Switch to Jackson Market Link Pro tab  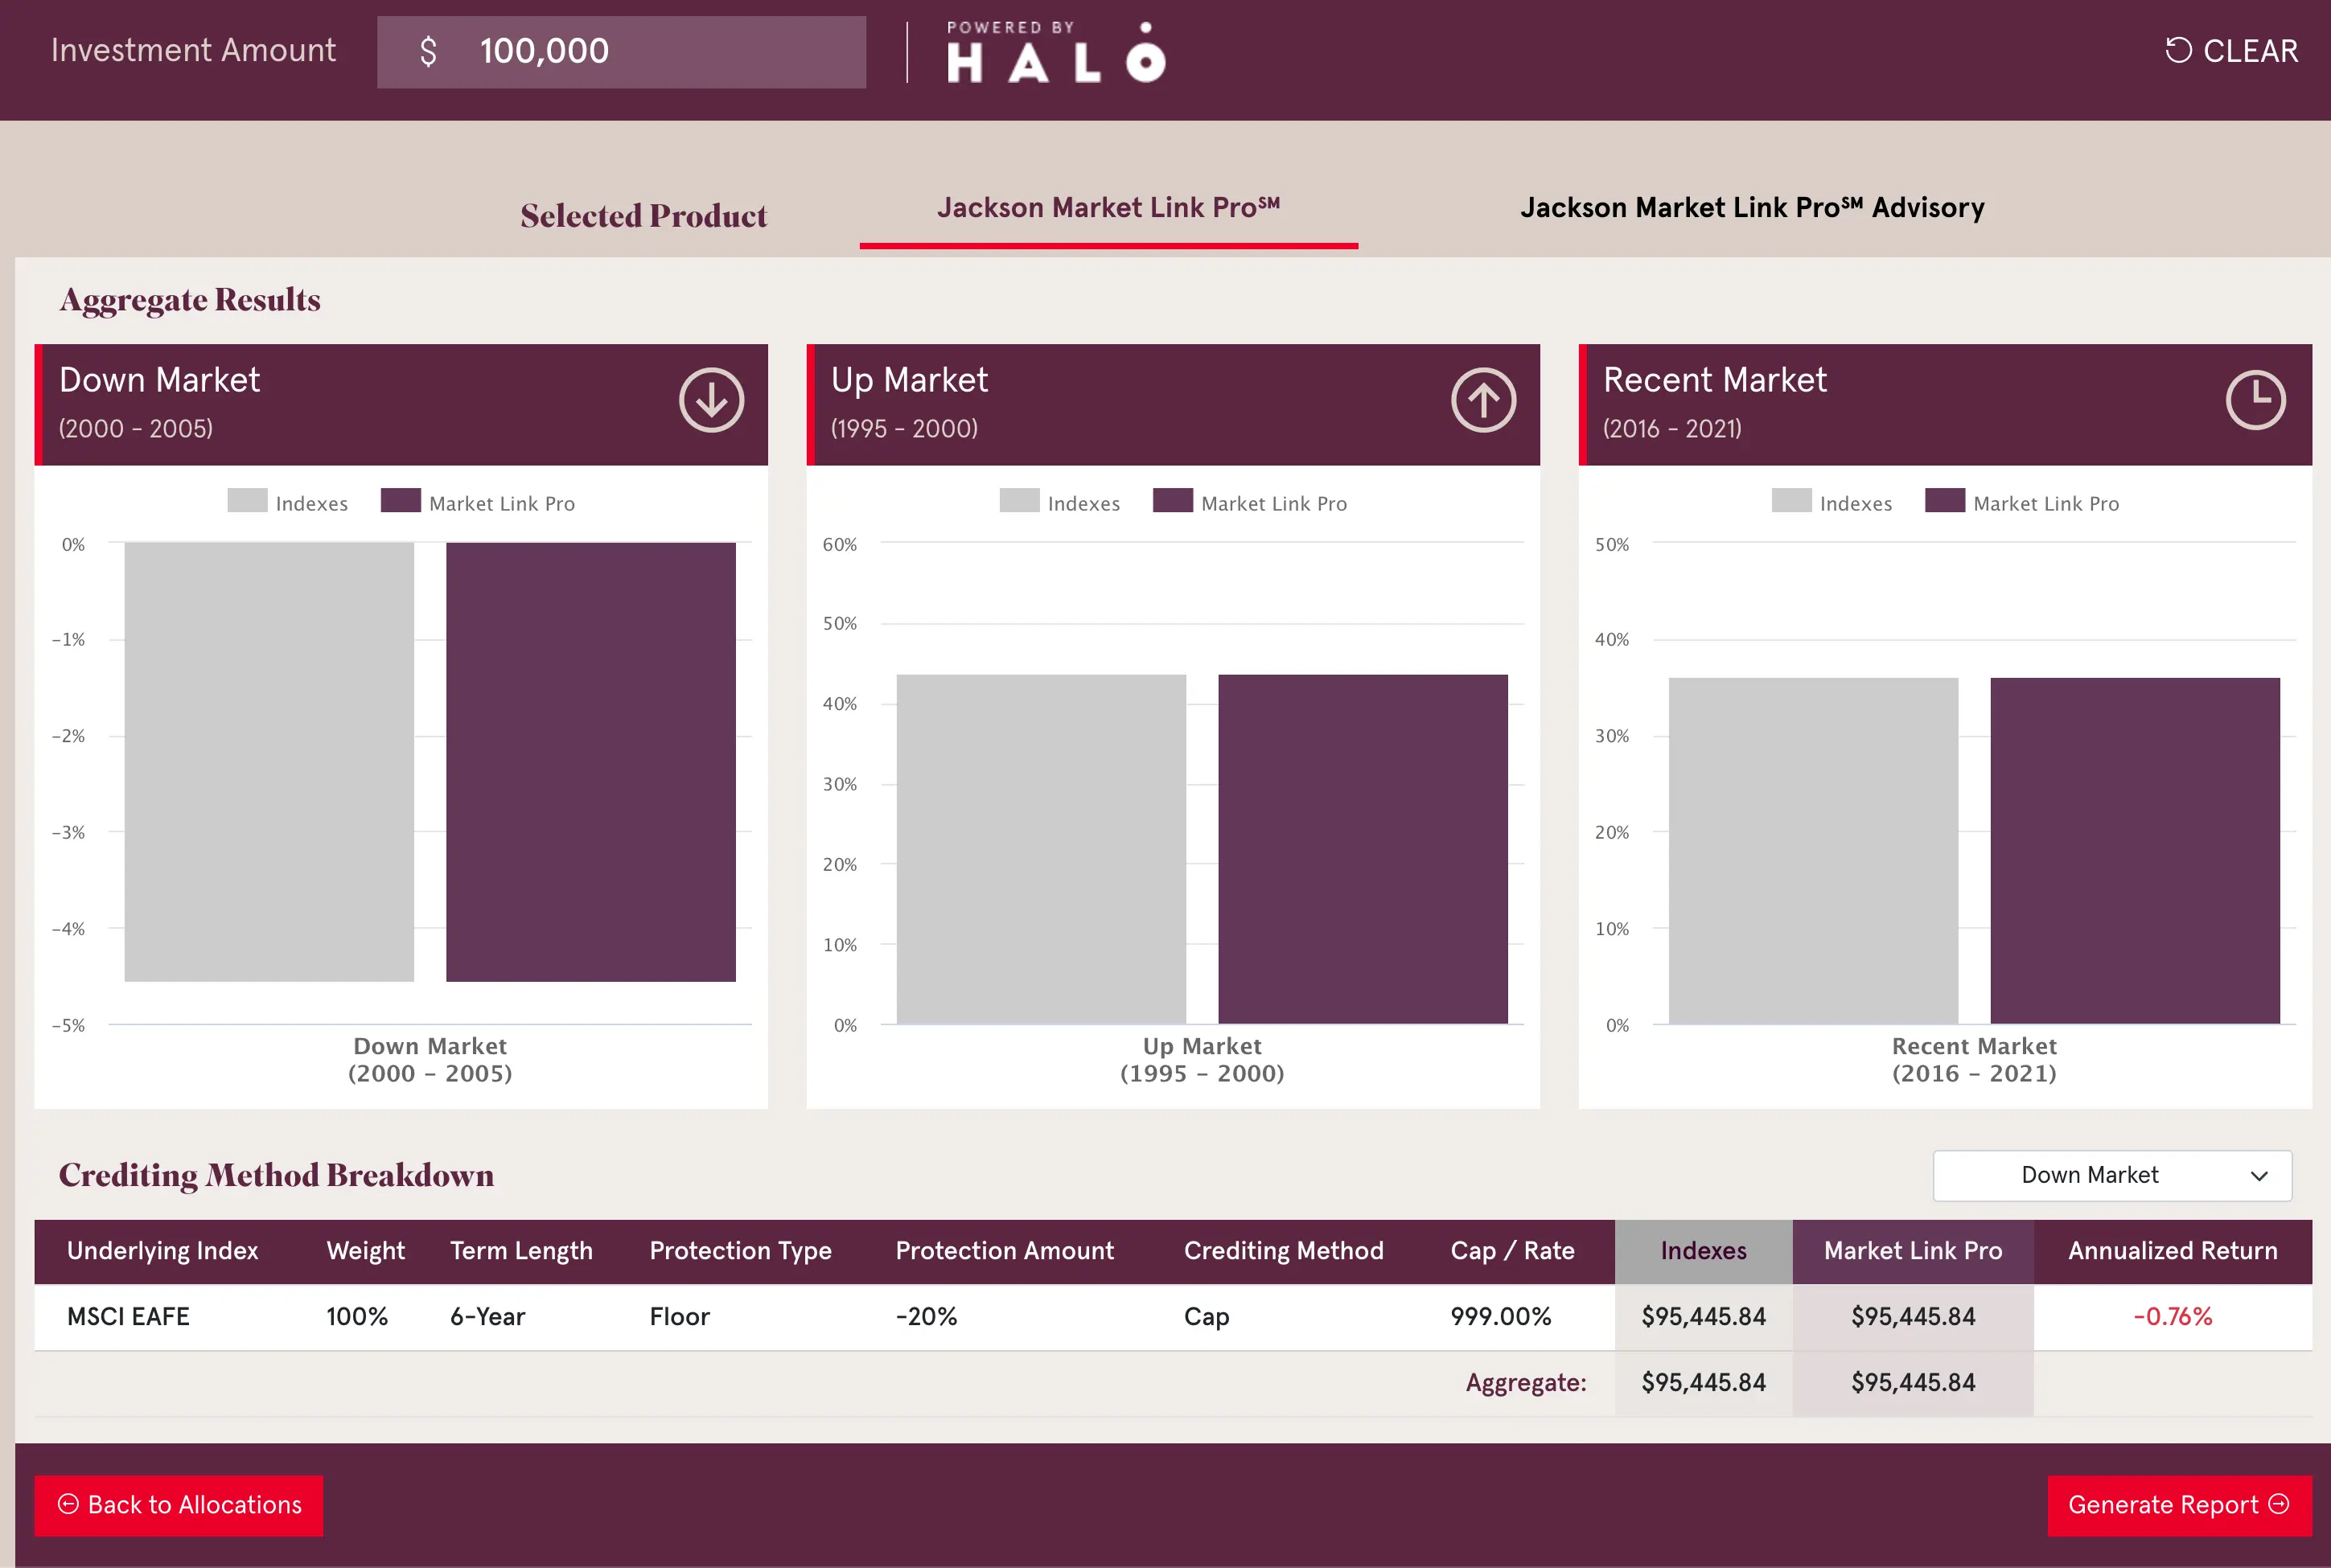pyautogui.click(x=1108, y=208)
